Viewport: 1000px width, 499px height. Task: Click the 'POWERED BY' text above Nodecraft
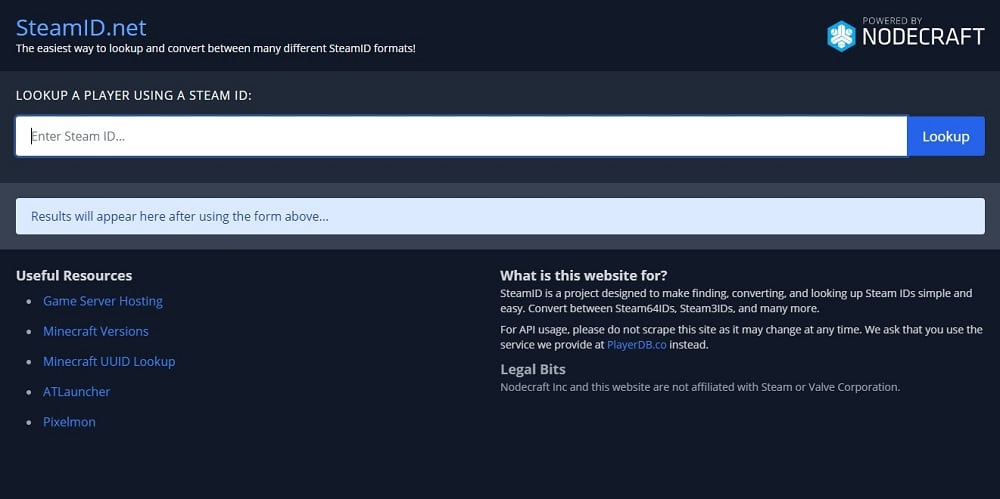click(x=891, y=20)
